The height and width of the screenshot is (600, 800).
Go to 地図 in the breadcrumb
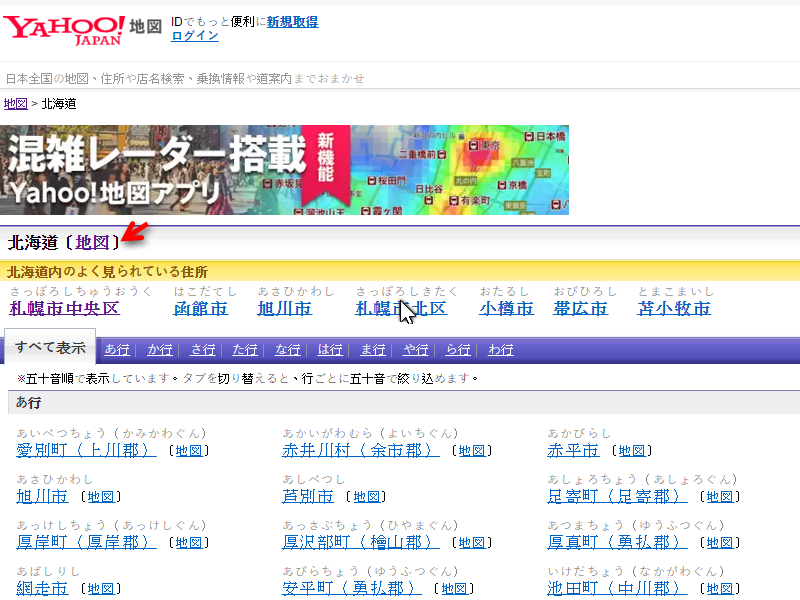coord(16,104)
